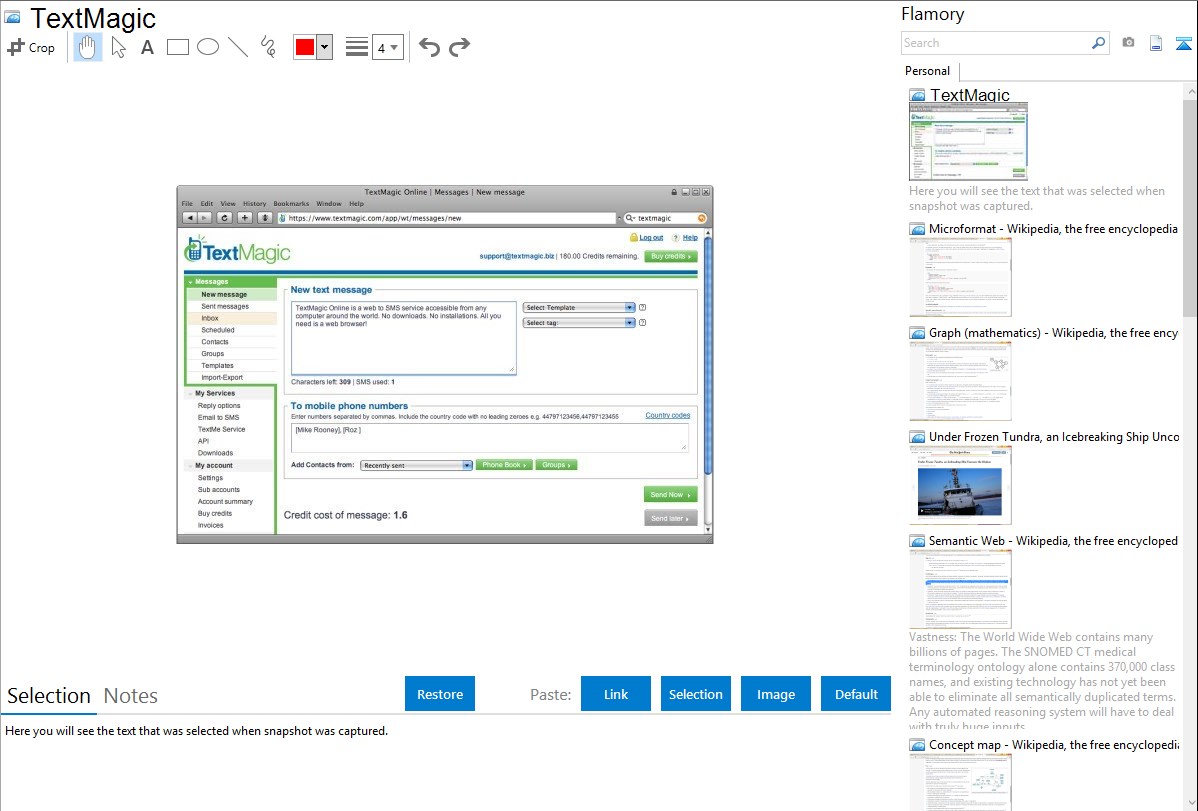This screenshot has height=811, width=1198.
Task: Open the Microformat Wikipedia snapshot thumbnail
Action: pos(960,277)
